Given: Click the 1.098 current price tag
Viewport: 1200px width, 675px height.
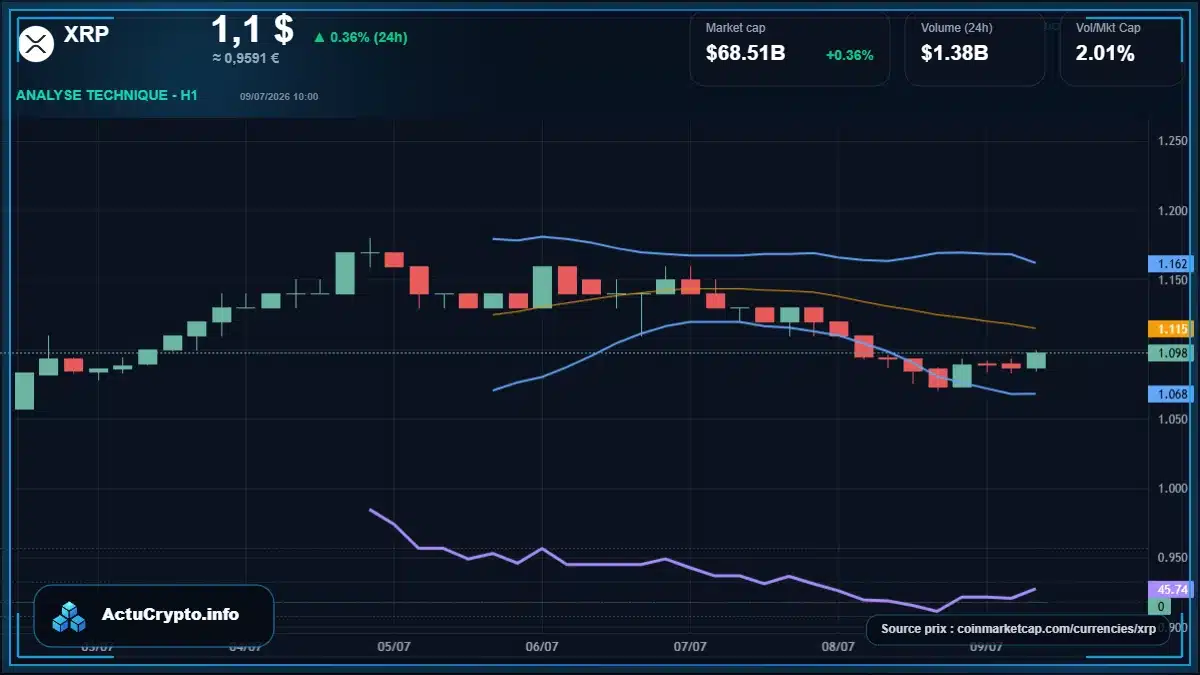Looking at the screenshot, I should click(x=1169, y=354).
